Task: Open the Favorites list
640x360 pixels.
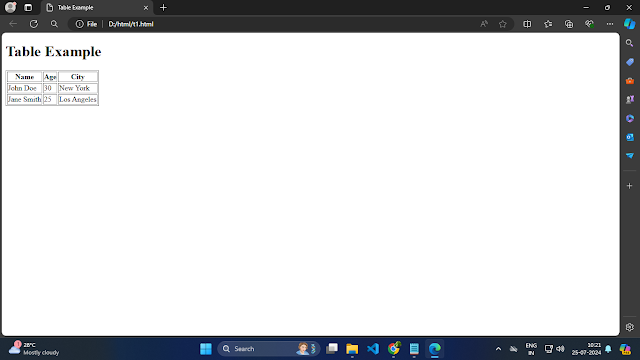Action: [x=548, y=24]
